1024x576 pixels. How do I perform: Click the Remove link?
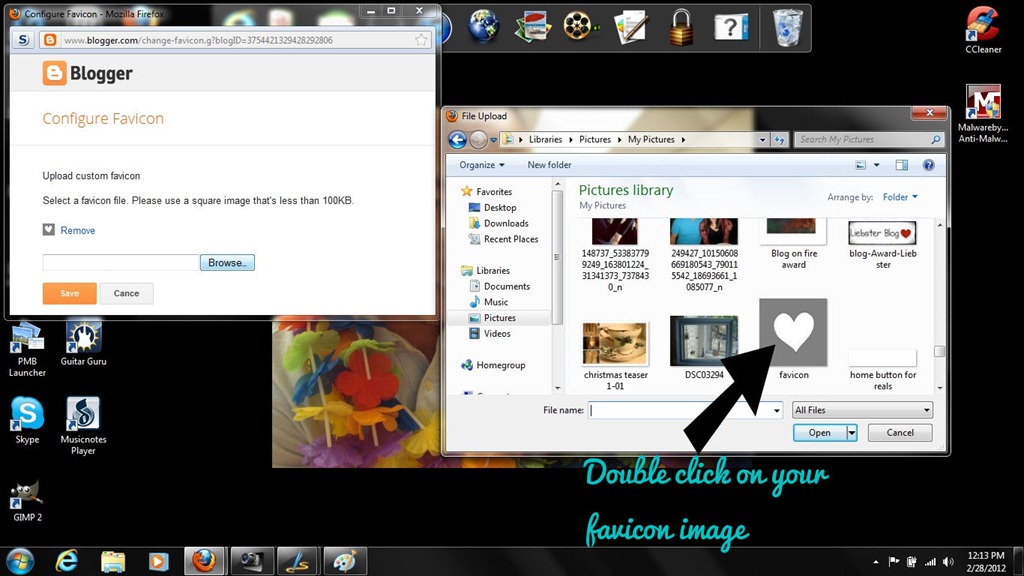(78, 231)
